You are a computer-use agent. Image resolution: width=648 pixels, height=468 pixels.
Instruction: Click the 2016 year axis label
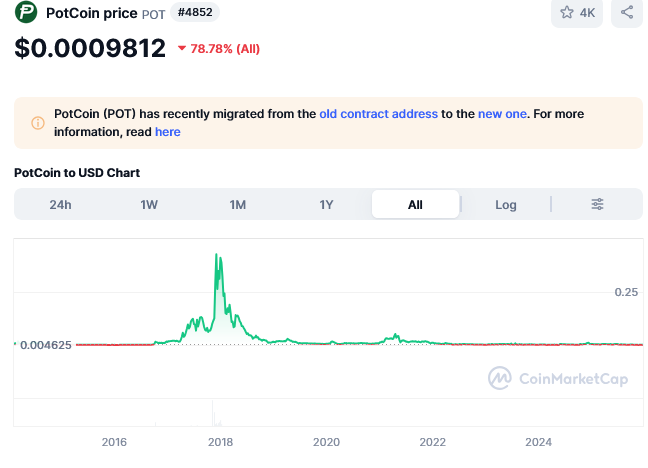tap(114, 442)
